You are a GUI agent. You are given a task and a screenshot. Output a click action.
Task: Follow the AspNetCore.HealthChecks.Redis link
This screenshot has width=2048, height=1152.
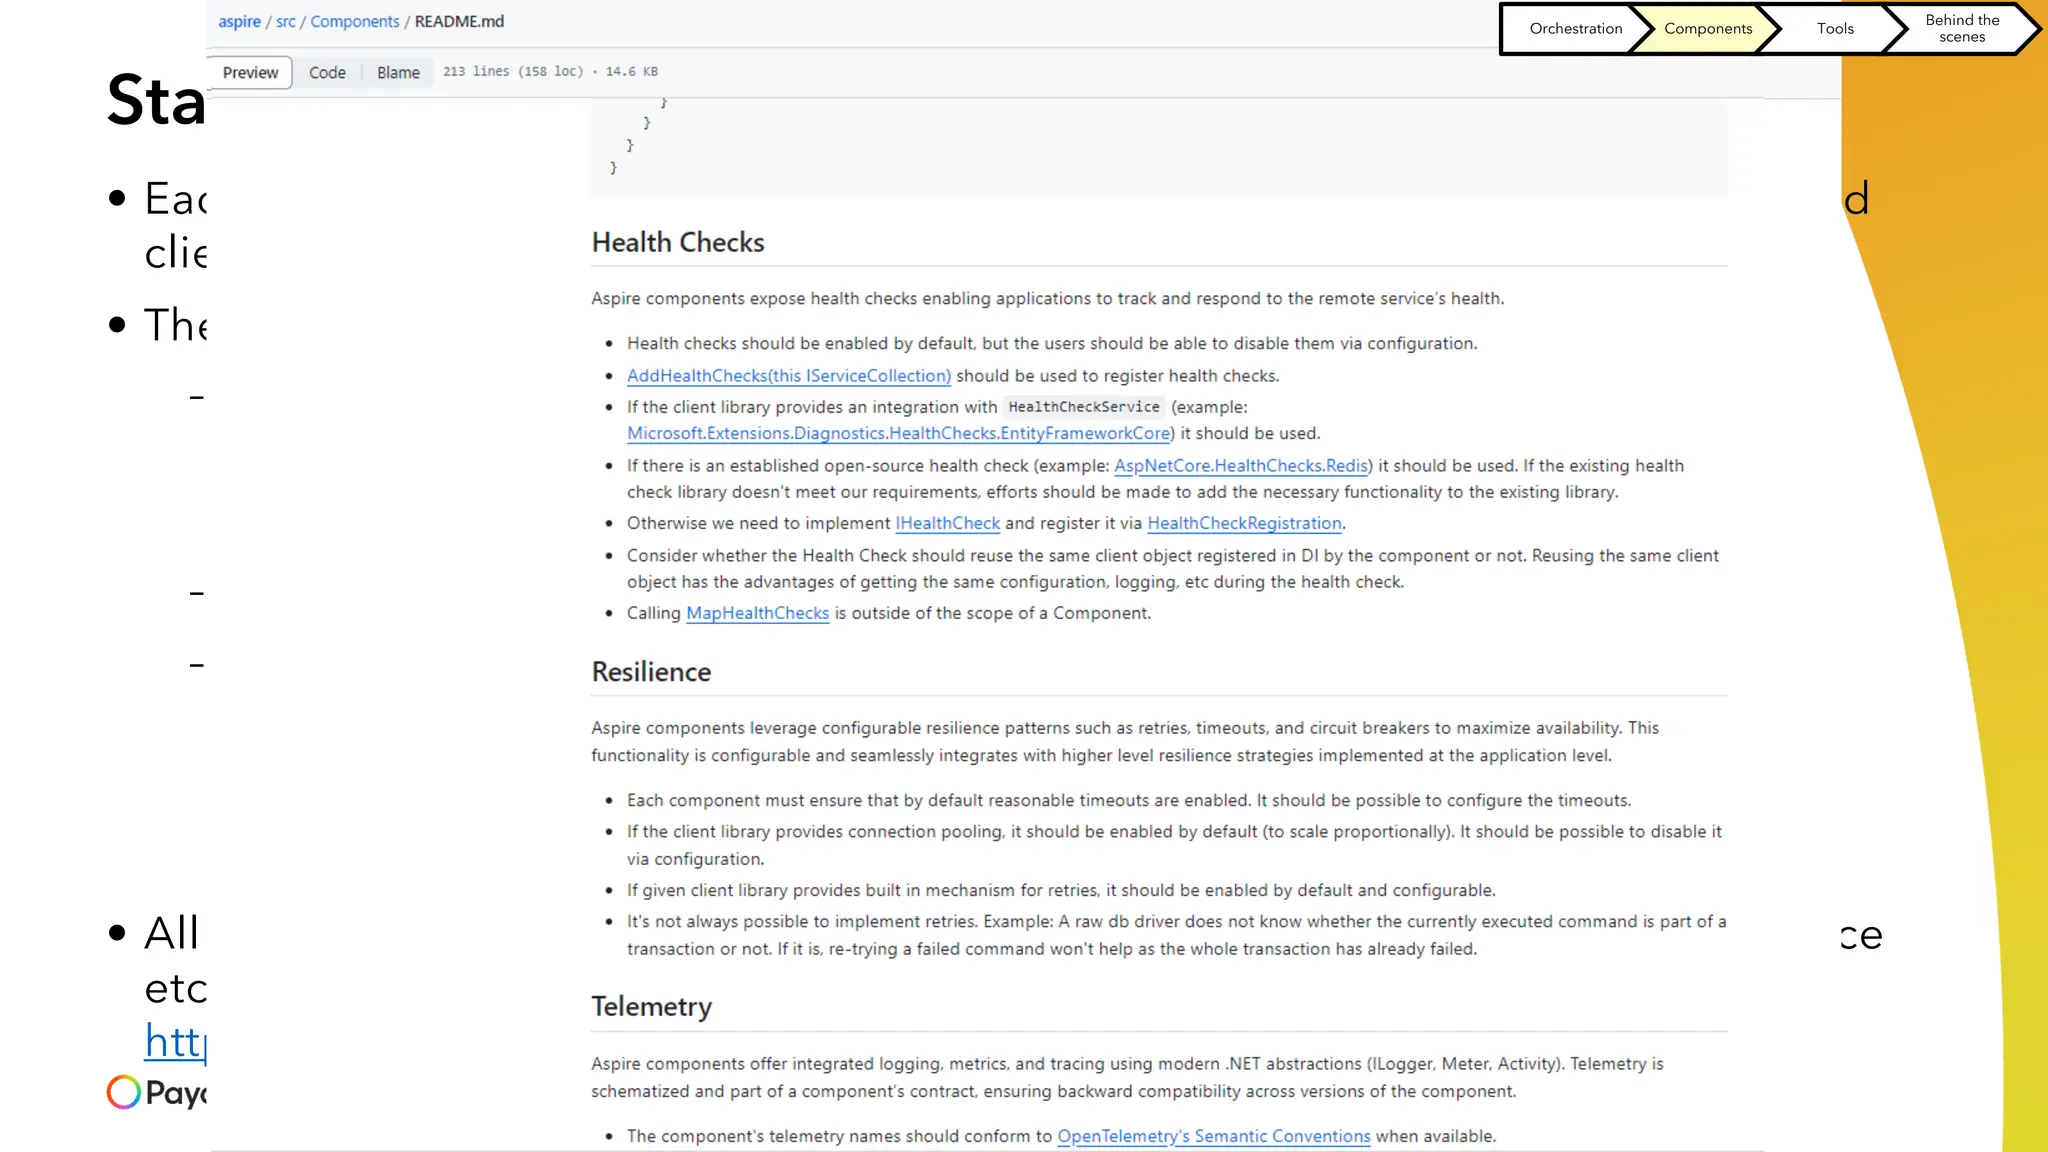[x=1240, y=466]
